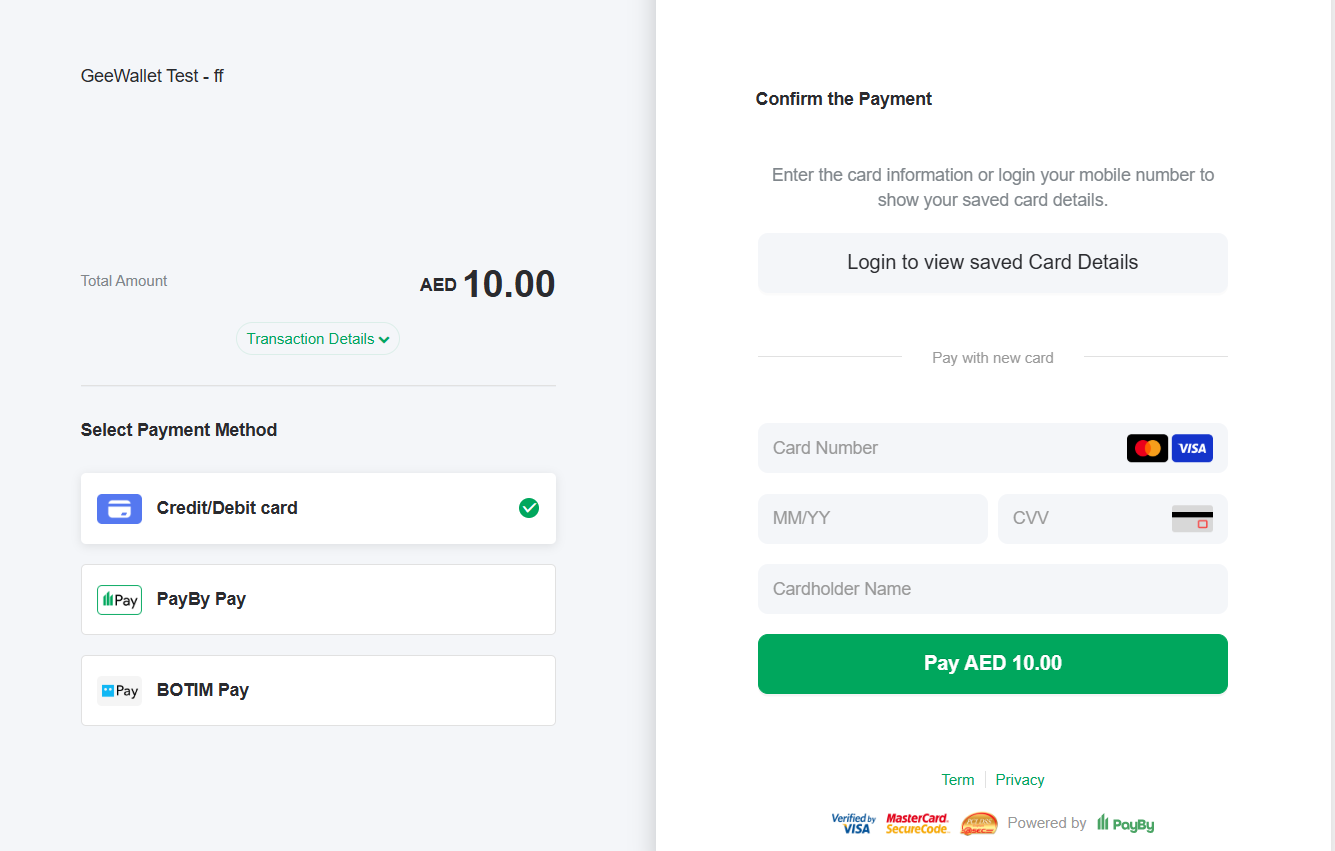Click the BOTIM Pay logo icon

tap(119, 690)
